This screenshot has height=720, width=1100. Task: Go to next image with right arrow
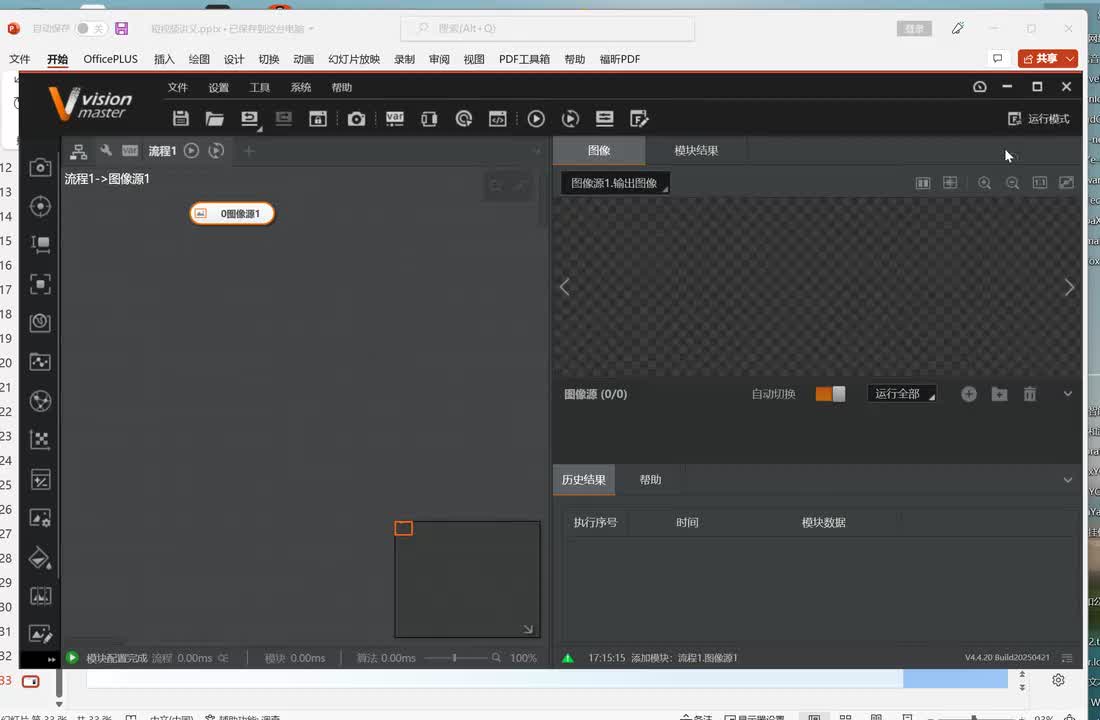pyautogui.click(x=1069, y=287)
